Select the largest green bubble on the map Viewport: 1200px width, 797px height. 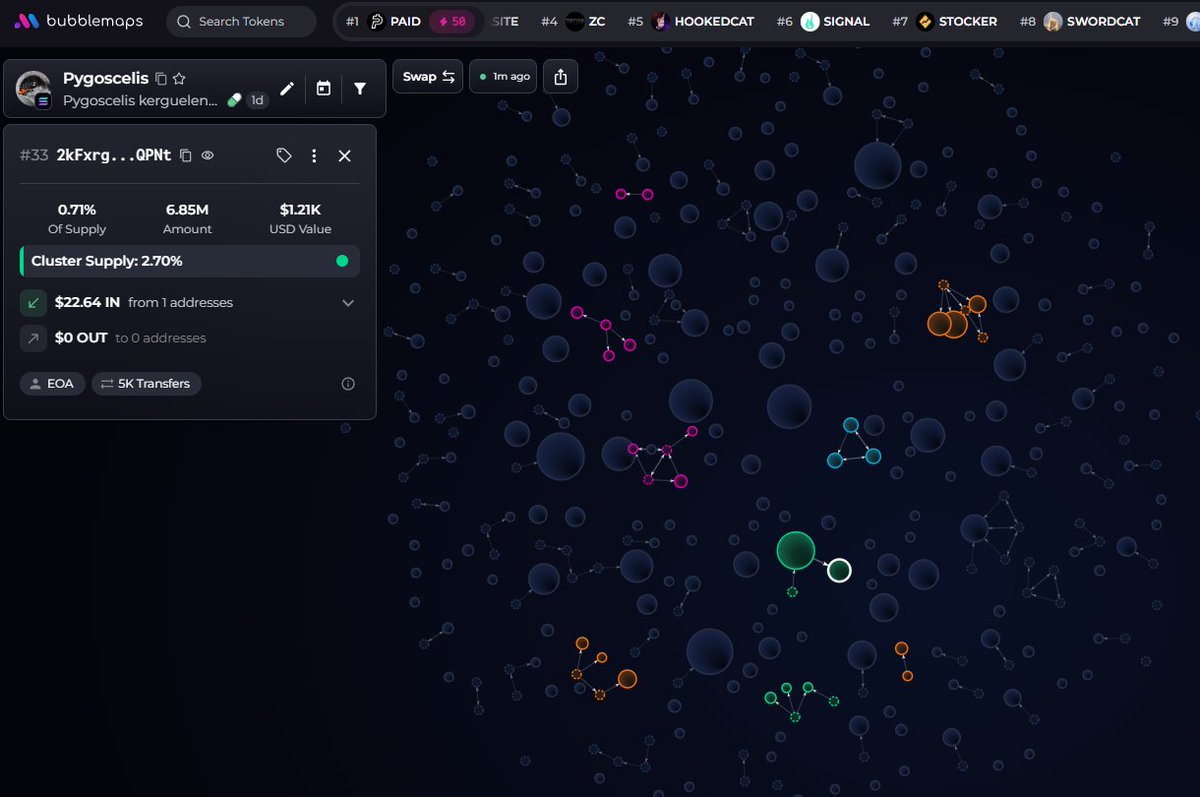(796, 551)
